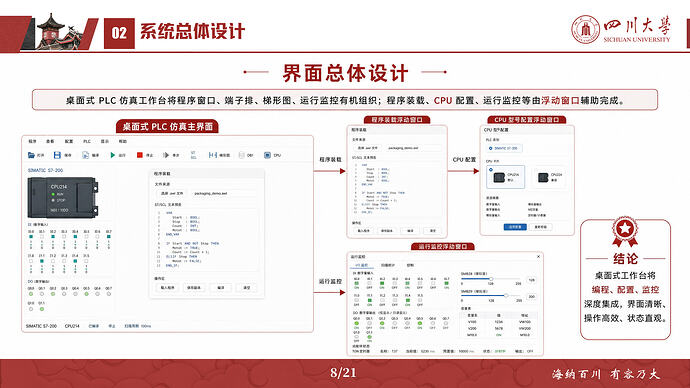Click the SMB29 value box showing 200
690x388 pixels.
click(x=531, y=296)
